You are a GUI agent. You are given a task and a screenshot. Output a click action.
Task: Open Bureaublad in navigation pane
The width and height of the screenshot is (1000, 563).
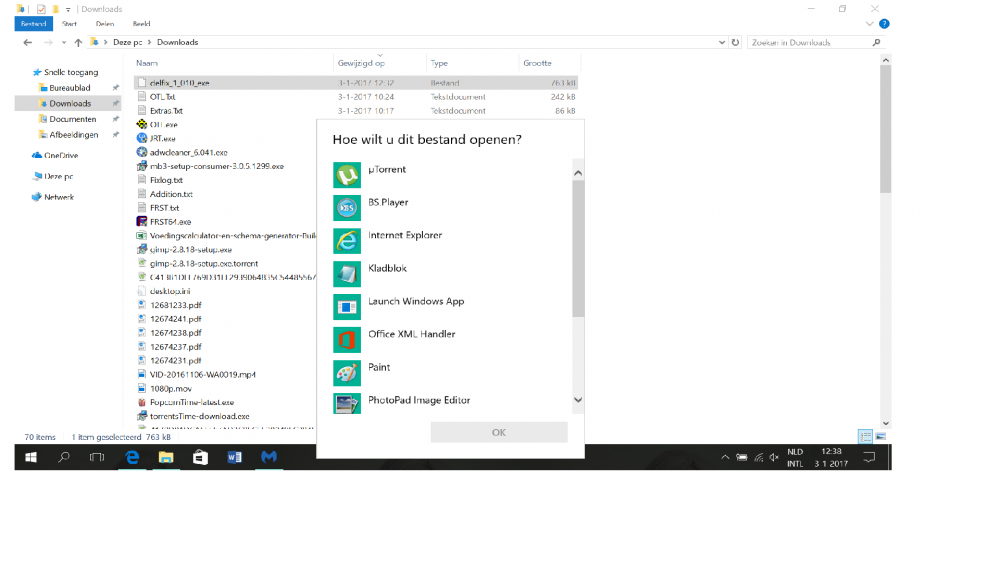70,88
